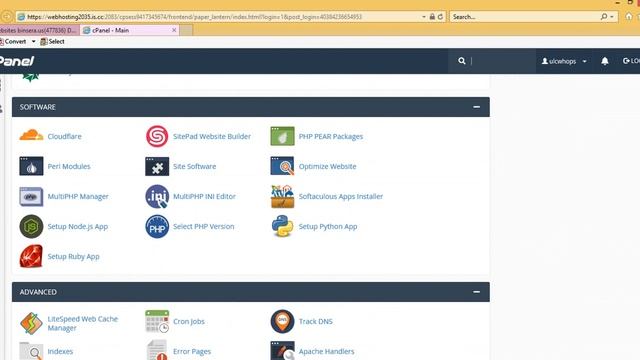Open the slcwhops user dropdown
Screen dimensions: 640x360
pyautogui.click(x=564, y=61)
